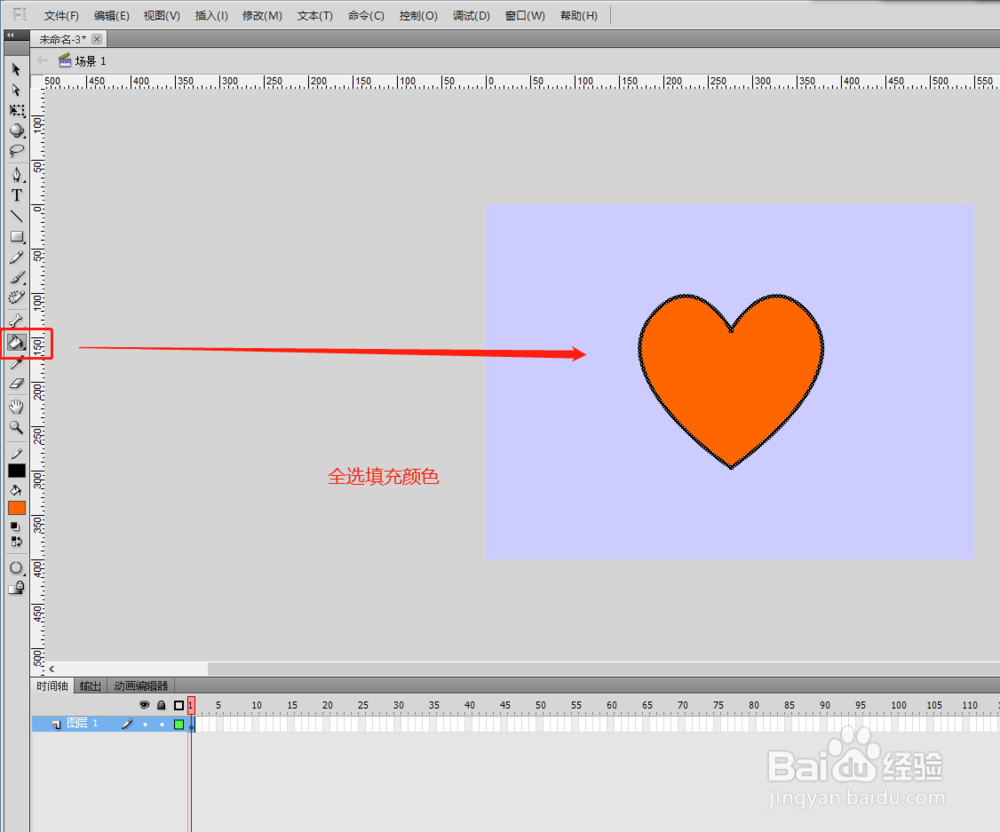Screen dimensions: 1000x832
Task: Open the 插入(I) menu
Action: click(211, 15)
